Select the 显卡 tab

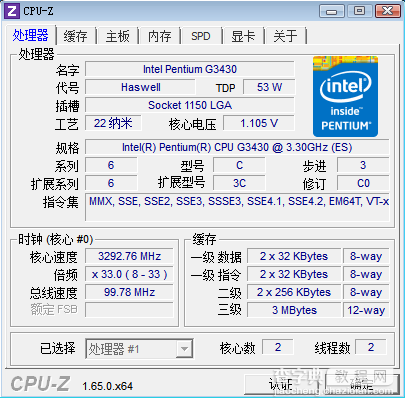tap(243, 36)
